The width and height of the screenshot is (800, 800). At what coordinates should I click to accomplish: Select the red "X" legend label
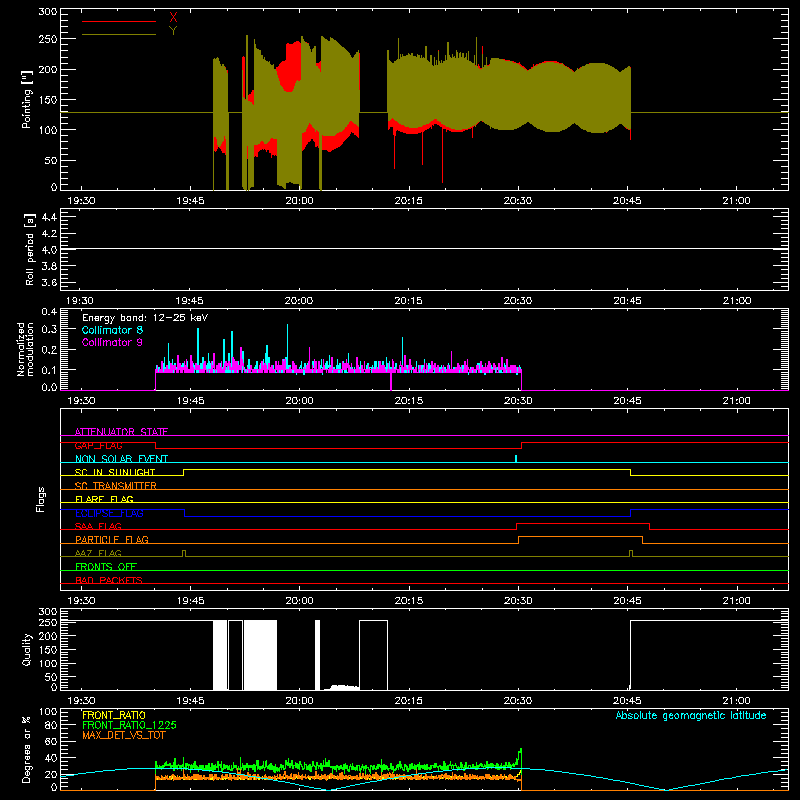tap(173, 18)
